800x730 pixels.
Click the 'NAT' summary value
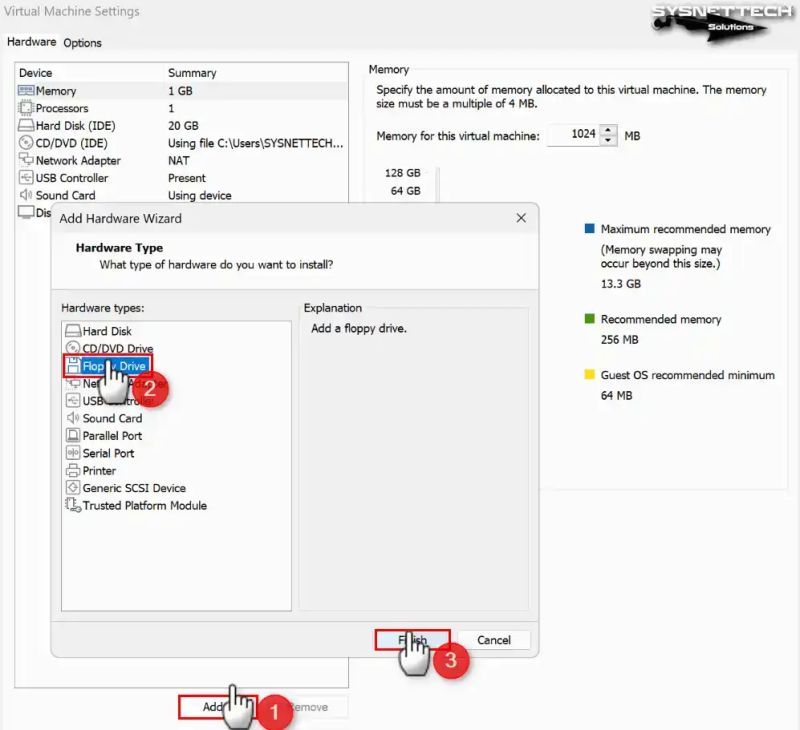(x=179, y=160)
